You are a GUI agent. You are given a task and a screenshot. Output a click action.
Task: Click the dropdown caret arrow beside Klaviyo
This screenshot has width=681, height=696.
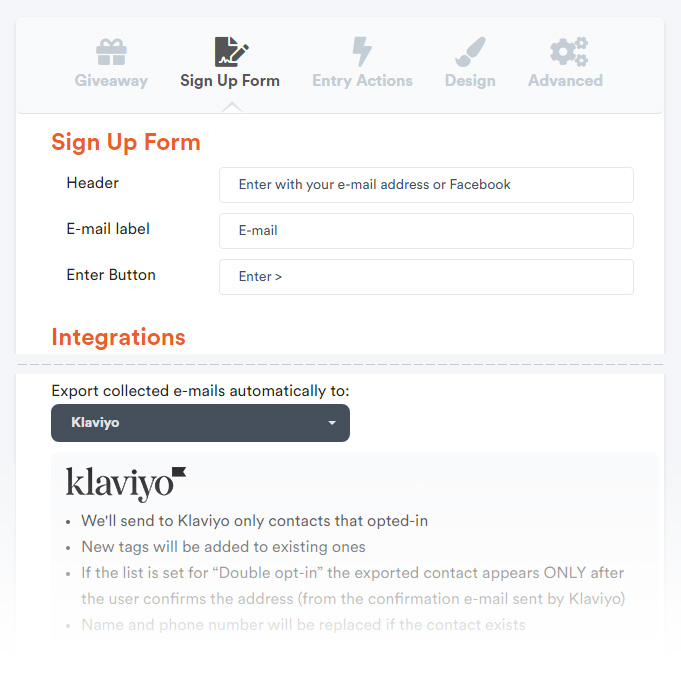332,423
